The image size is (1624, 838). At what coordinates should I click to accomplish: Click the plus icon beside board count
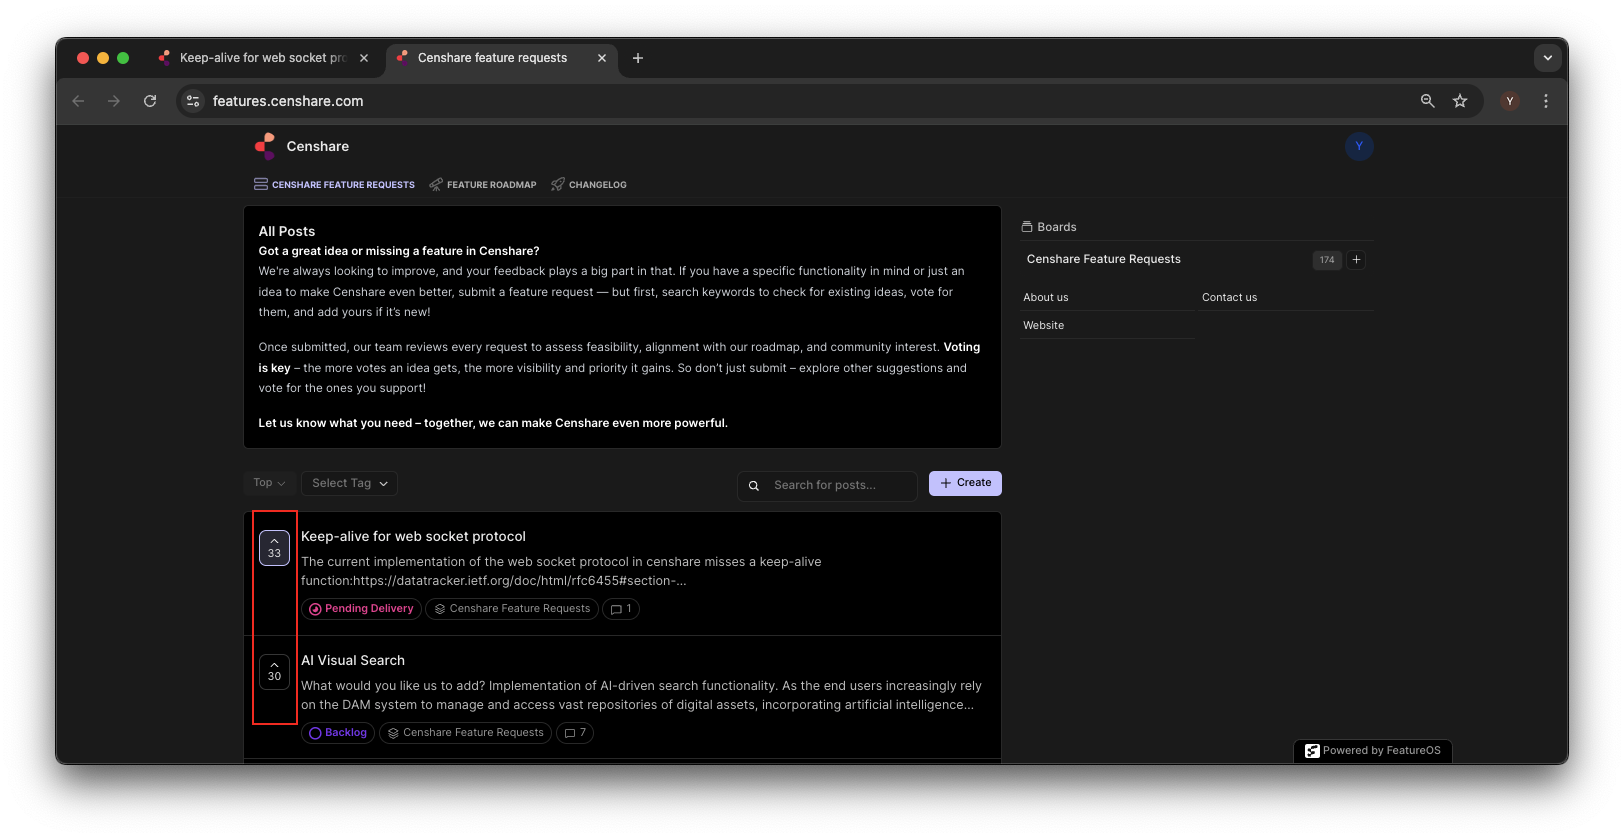[x=1356, y=260]
